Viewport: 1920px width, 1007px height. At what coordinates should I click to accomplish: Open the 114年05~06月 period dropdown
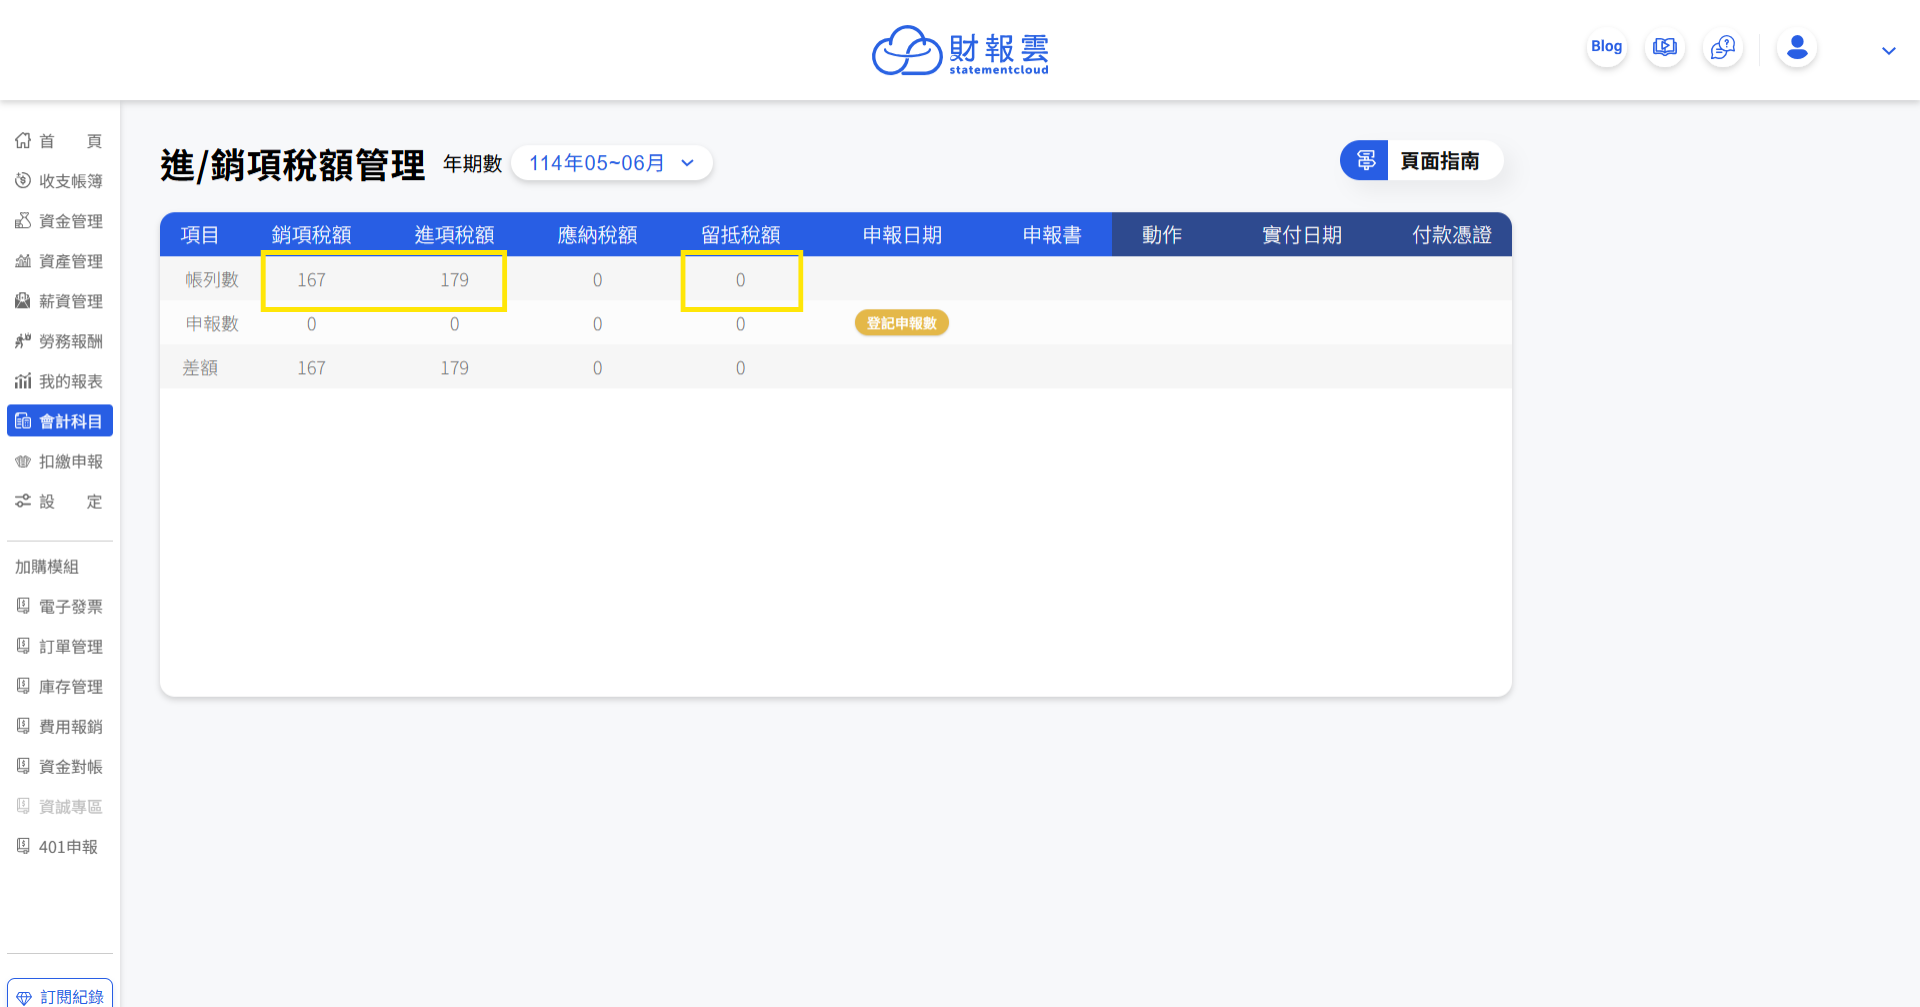point(611,163)
